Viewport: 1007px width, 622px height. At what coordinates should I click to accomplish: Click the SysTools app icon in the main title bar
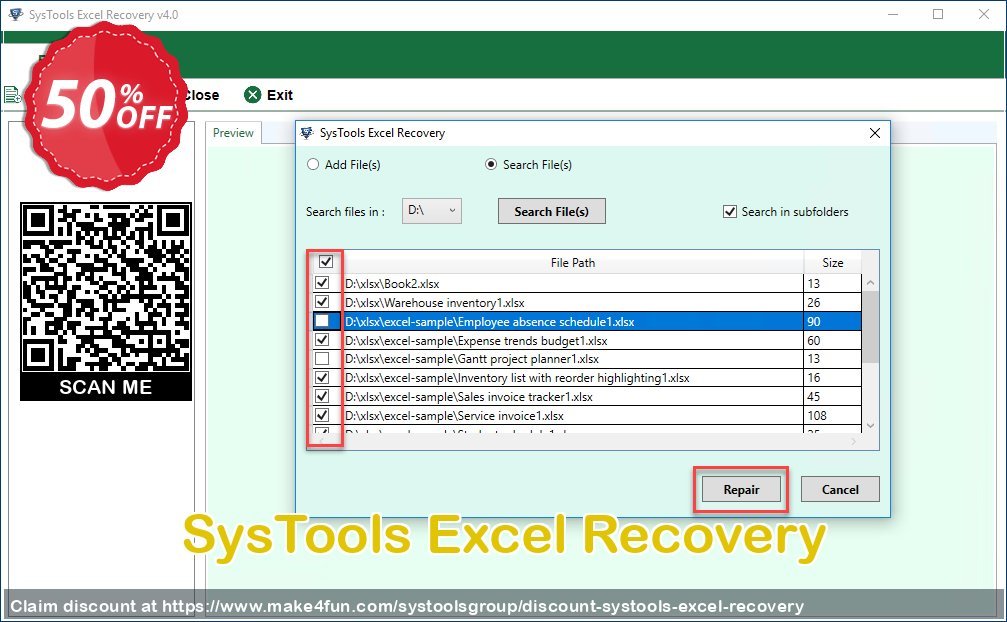pyautogui.click(x=16, y=14)
